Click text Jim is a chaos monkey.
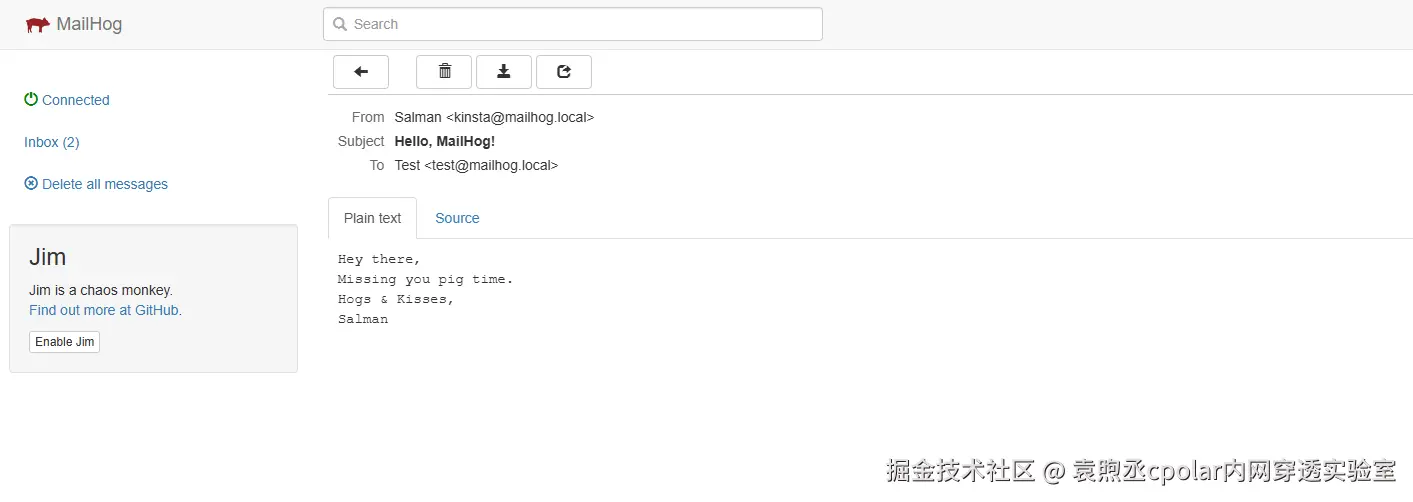 [101, 290]
